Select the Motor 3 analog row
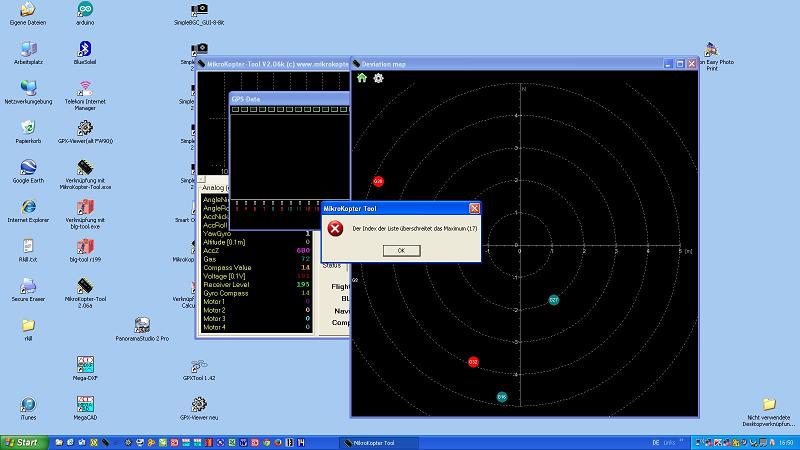The width and height of the screenshot is (800, 450). pos(257,318)
